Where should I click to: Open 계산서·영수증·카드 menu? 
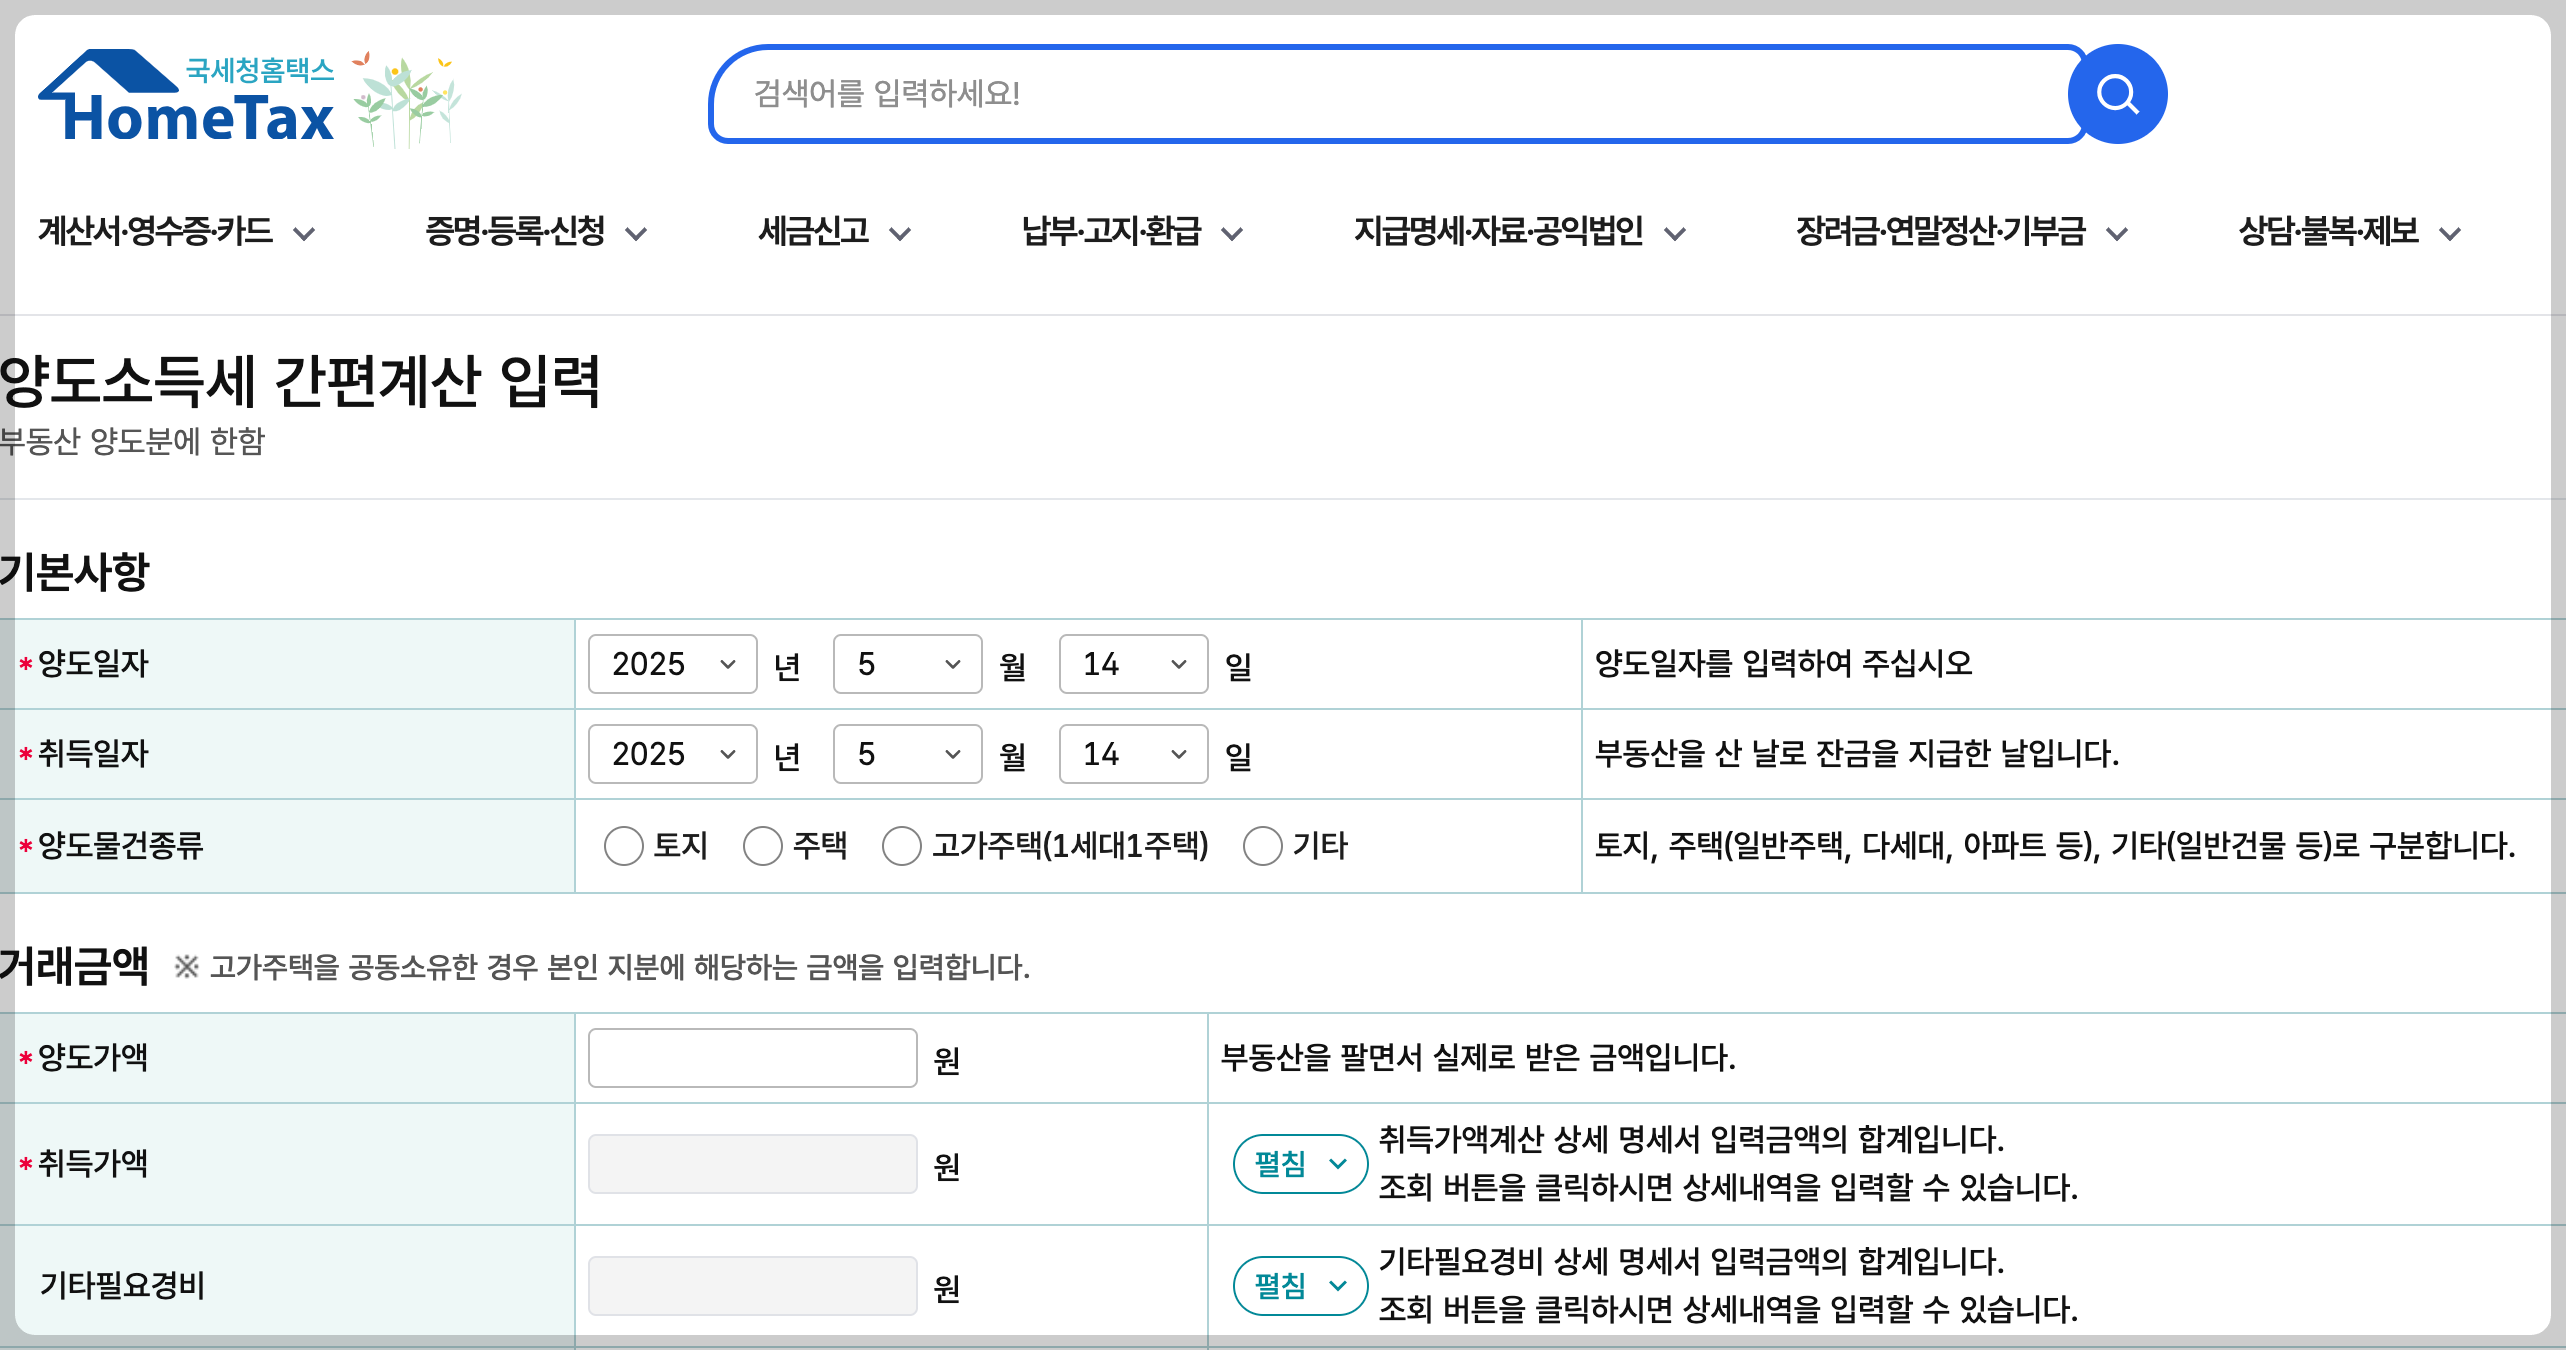click(176, 232)
